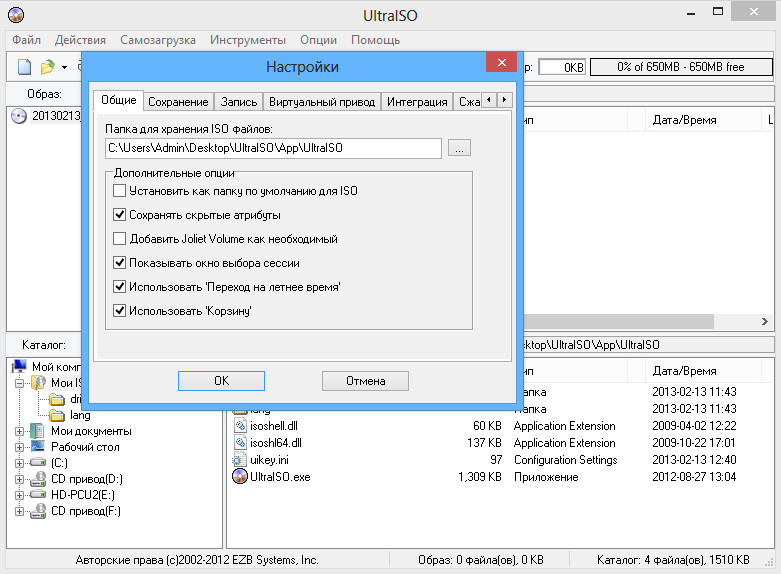The image size is (781, 574).
Task: Toggle 'Использовать Корзину' checkbox
Action: [120, 311]
